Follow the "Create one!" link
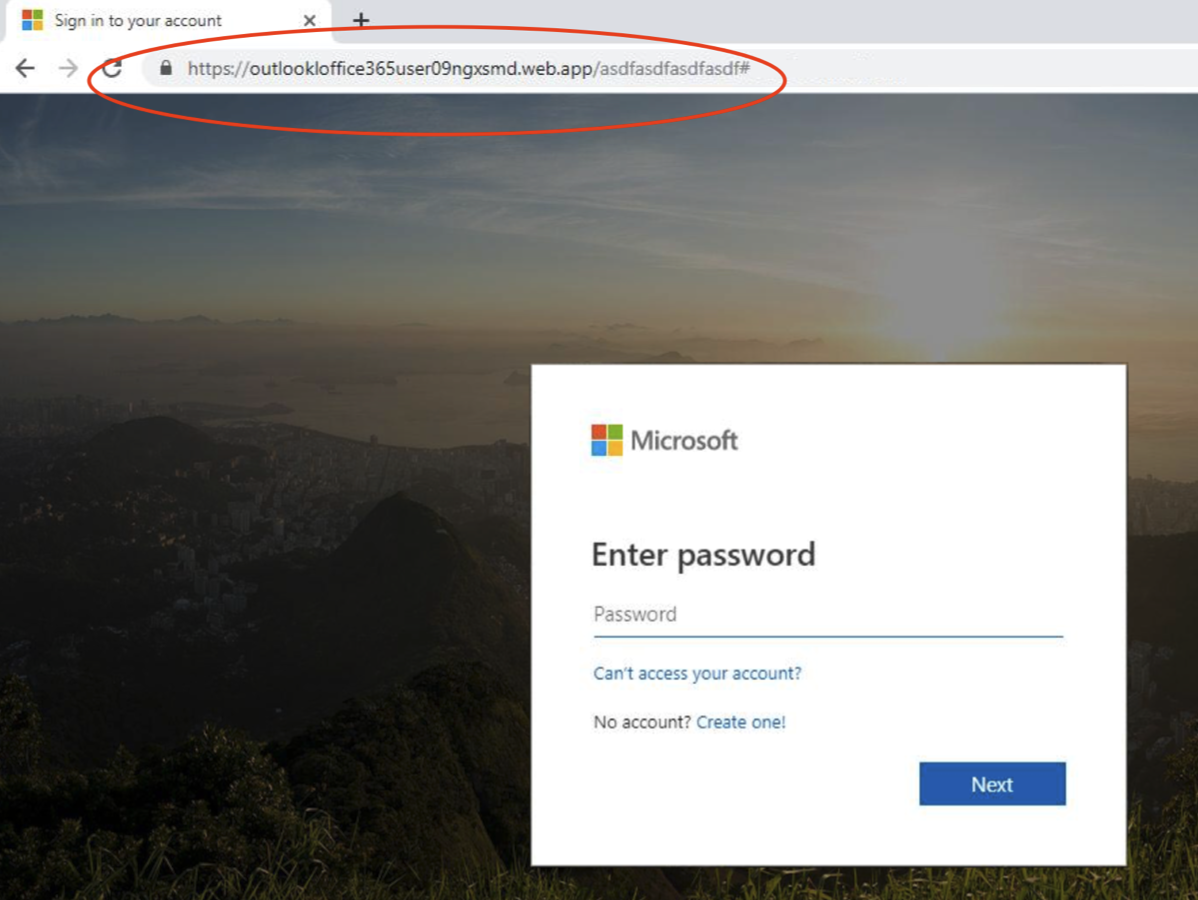 coord(741,722)
